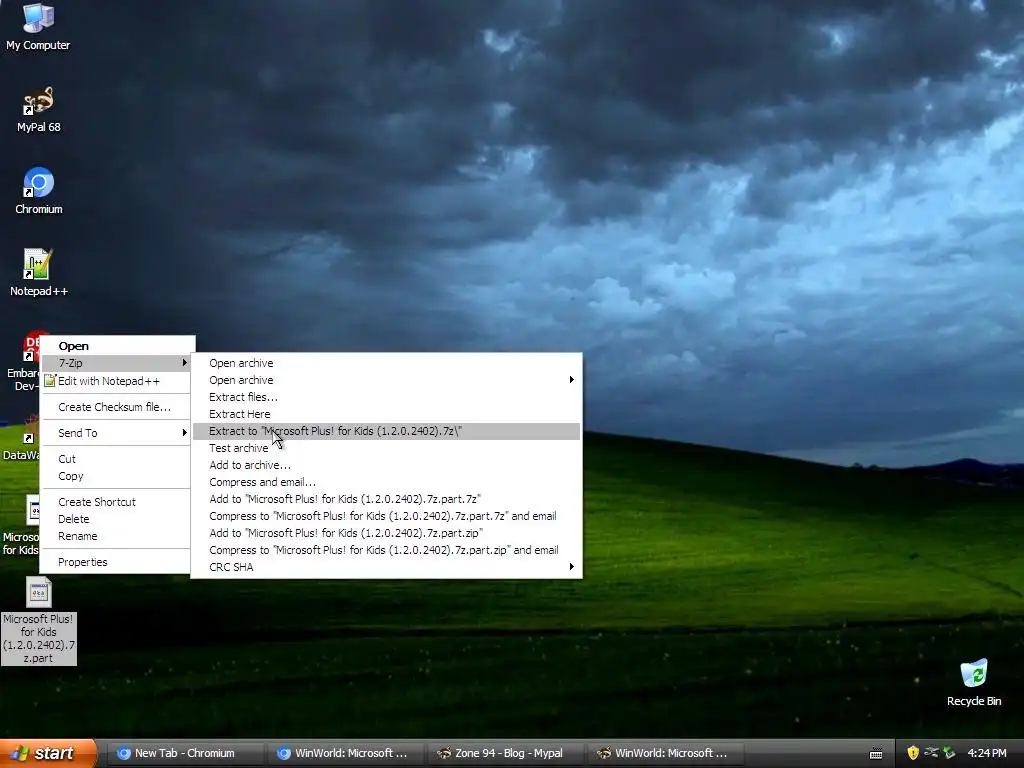Click the 4:24 PM clock

pos(987,753)
